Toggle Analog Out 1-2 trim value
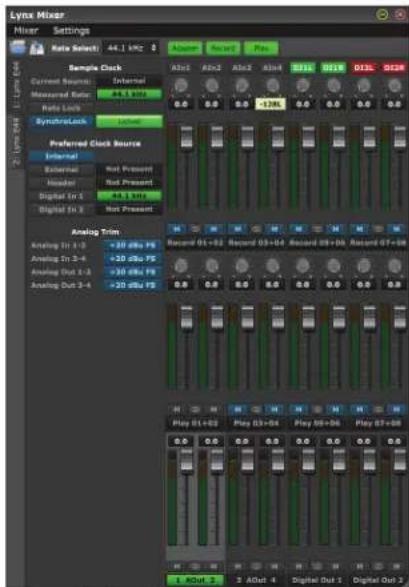Image resolution: width=409 pixels, height=587 pixels. (x=132, y=272)
